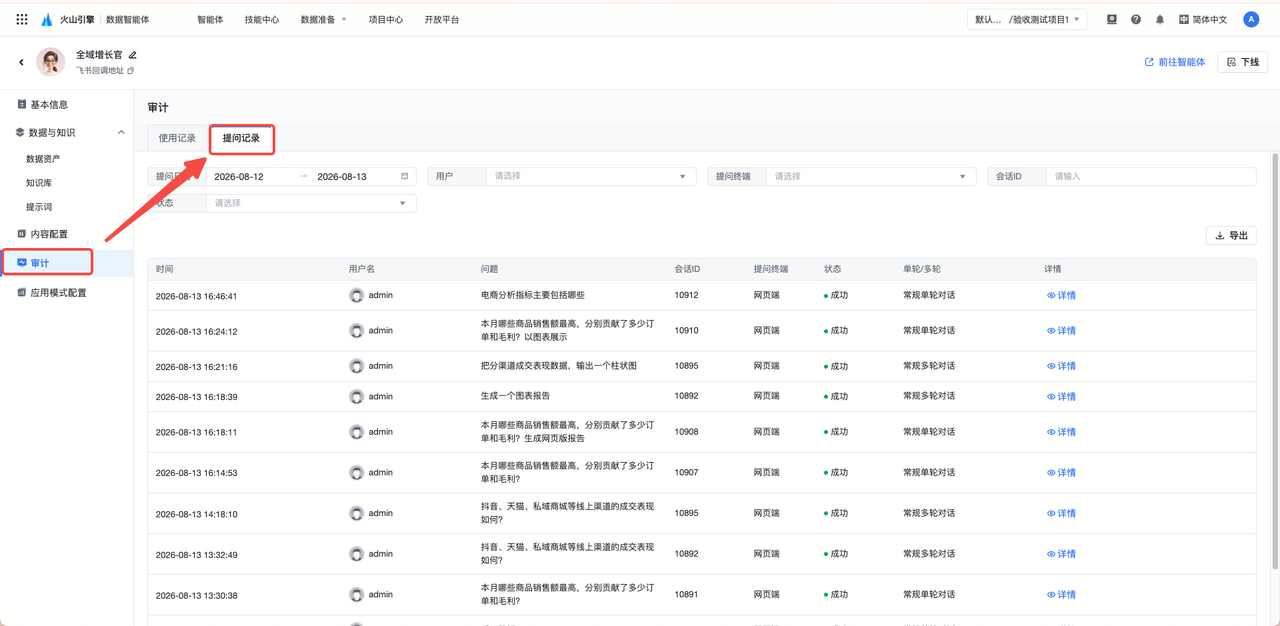Click the start date 2026-08-12 field
This screenshot has height=626, width=1280.
click(x=240, y=176)
